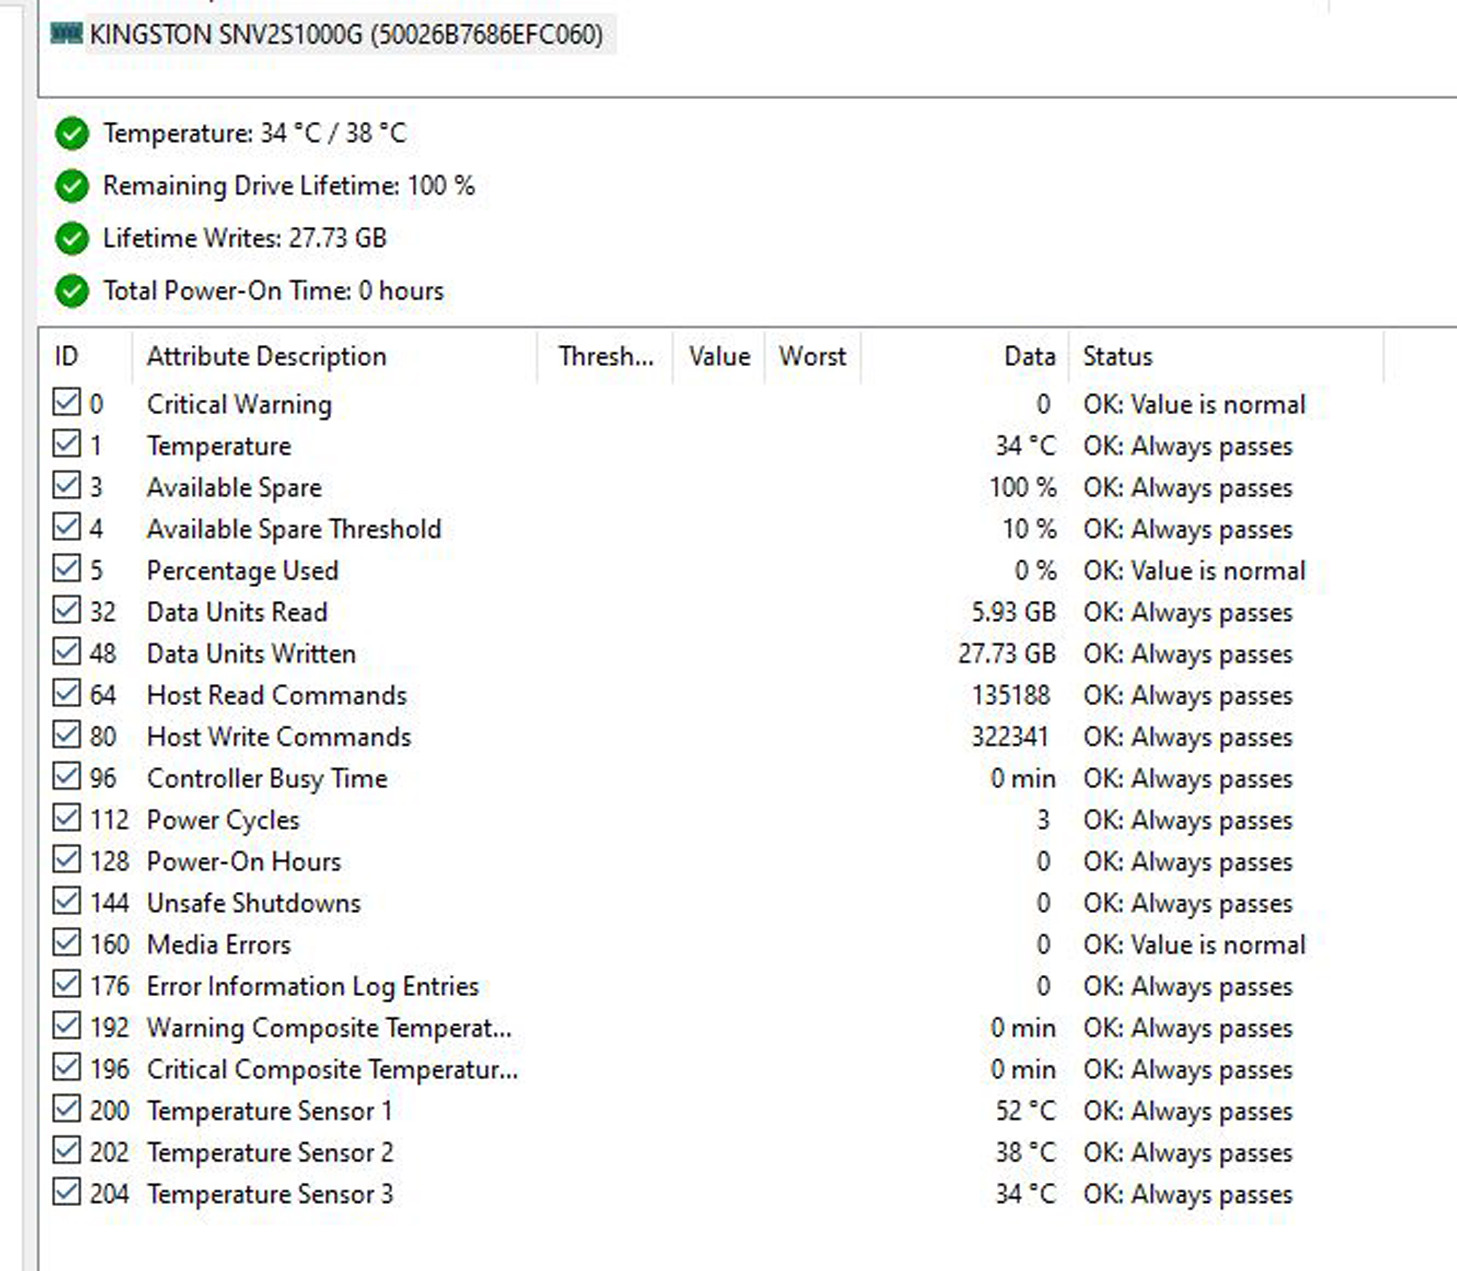Click the '52 °C' Temperature Sensor 1 value

pos(1025,1111)
